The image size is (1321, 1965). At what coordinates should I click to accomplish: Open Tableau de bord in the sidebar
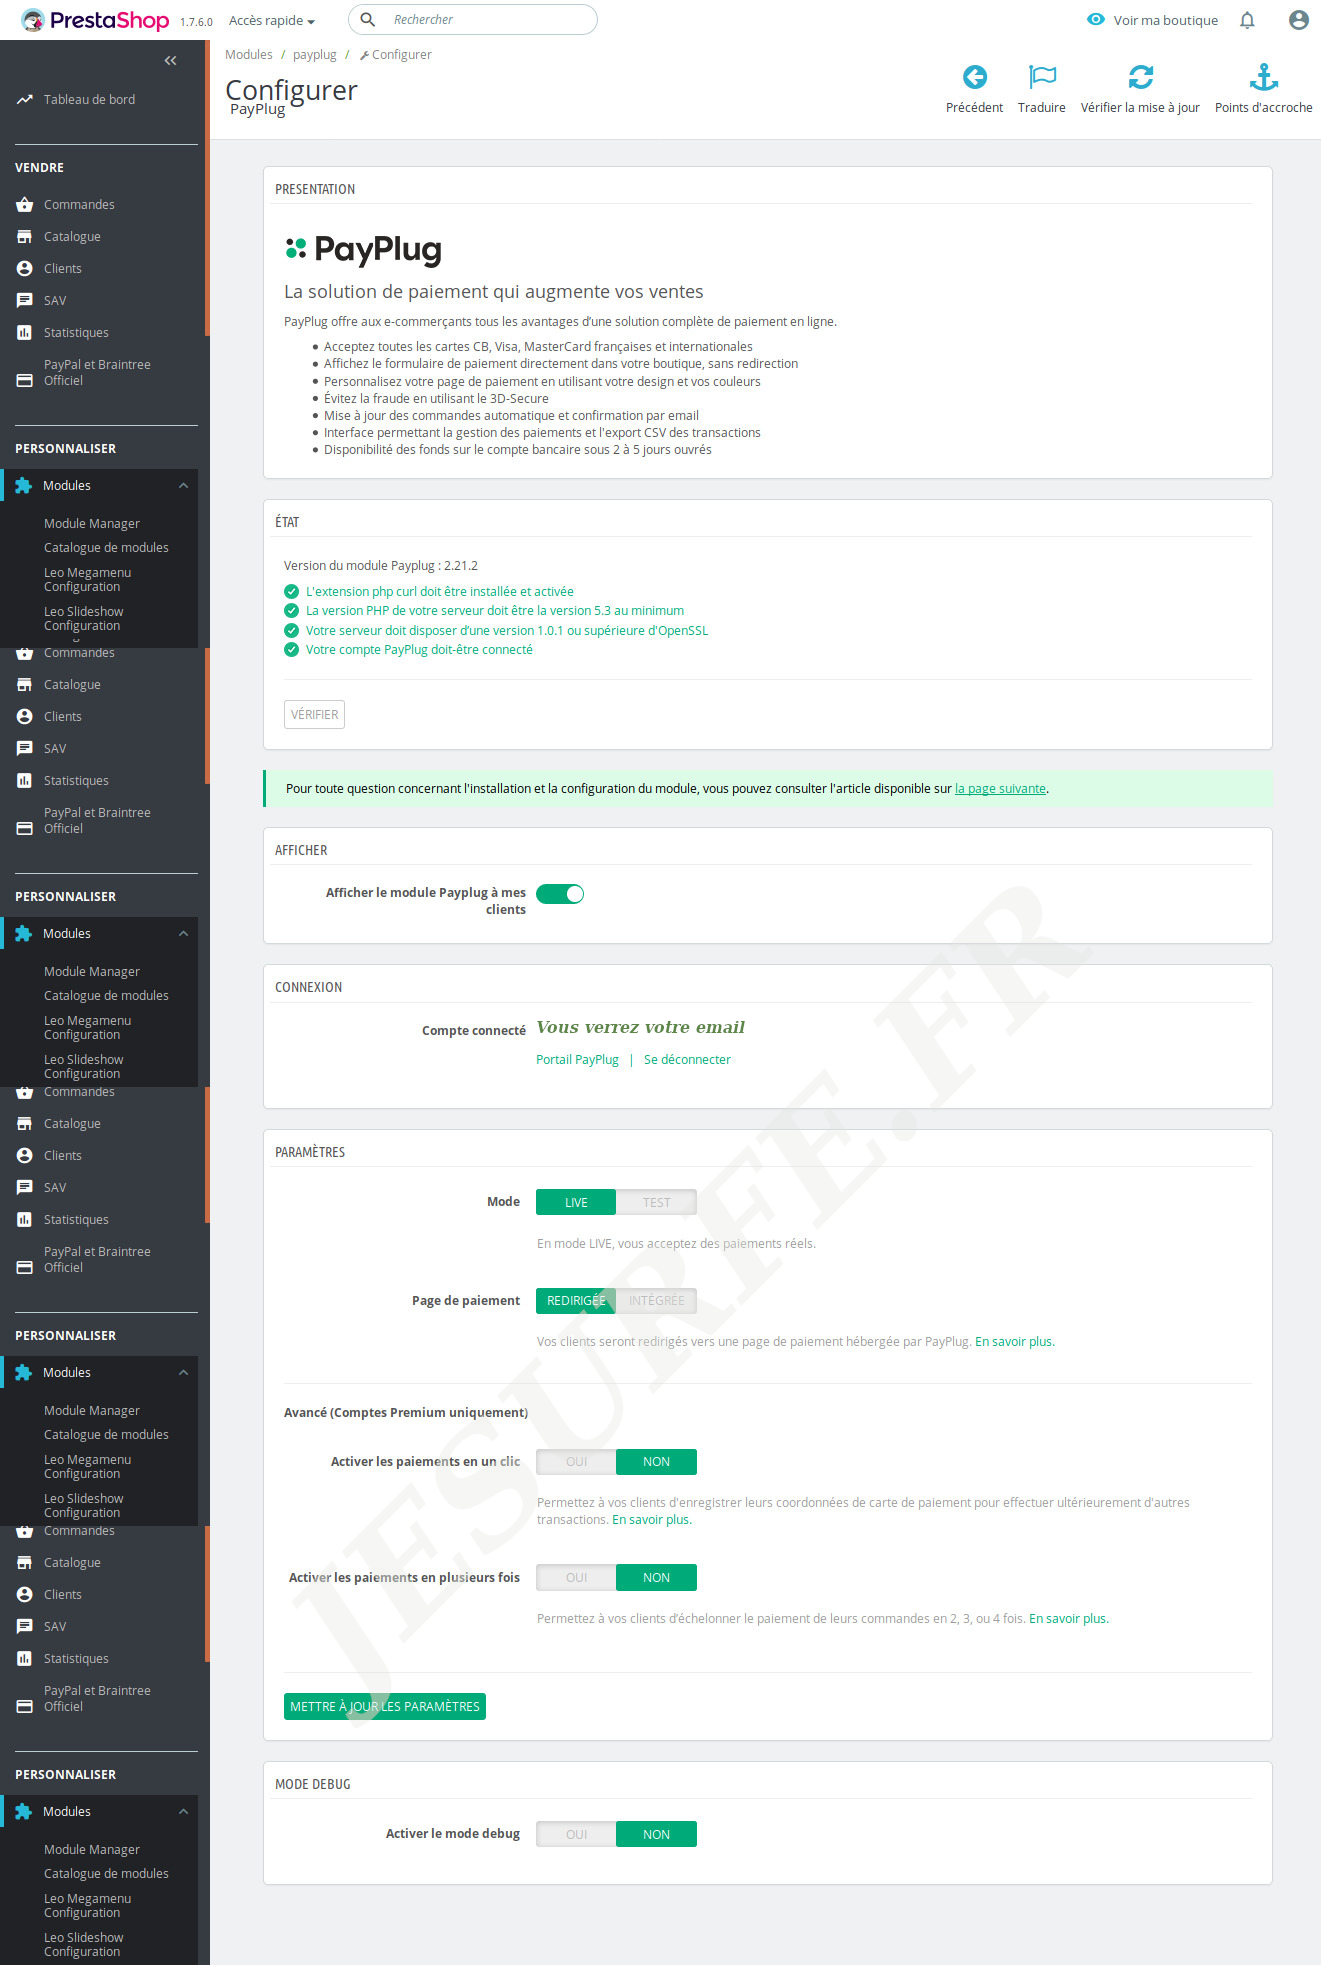[89, 100]
